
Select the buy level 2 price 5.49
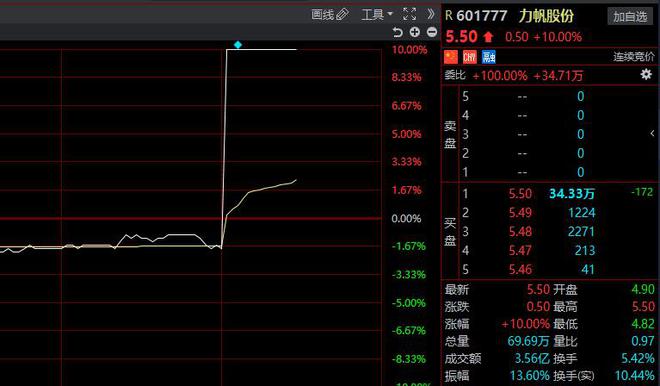(x=520, y=213)
